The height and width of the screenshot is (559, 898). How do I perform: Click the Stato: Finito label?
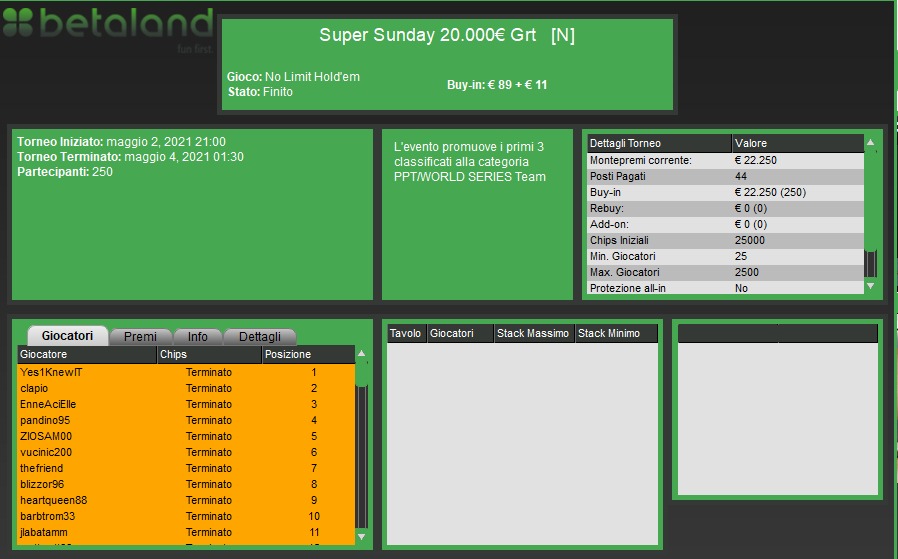260,92
